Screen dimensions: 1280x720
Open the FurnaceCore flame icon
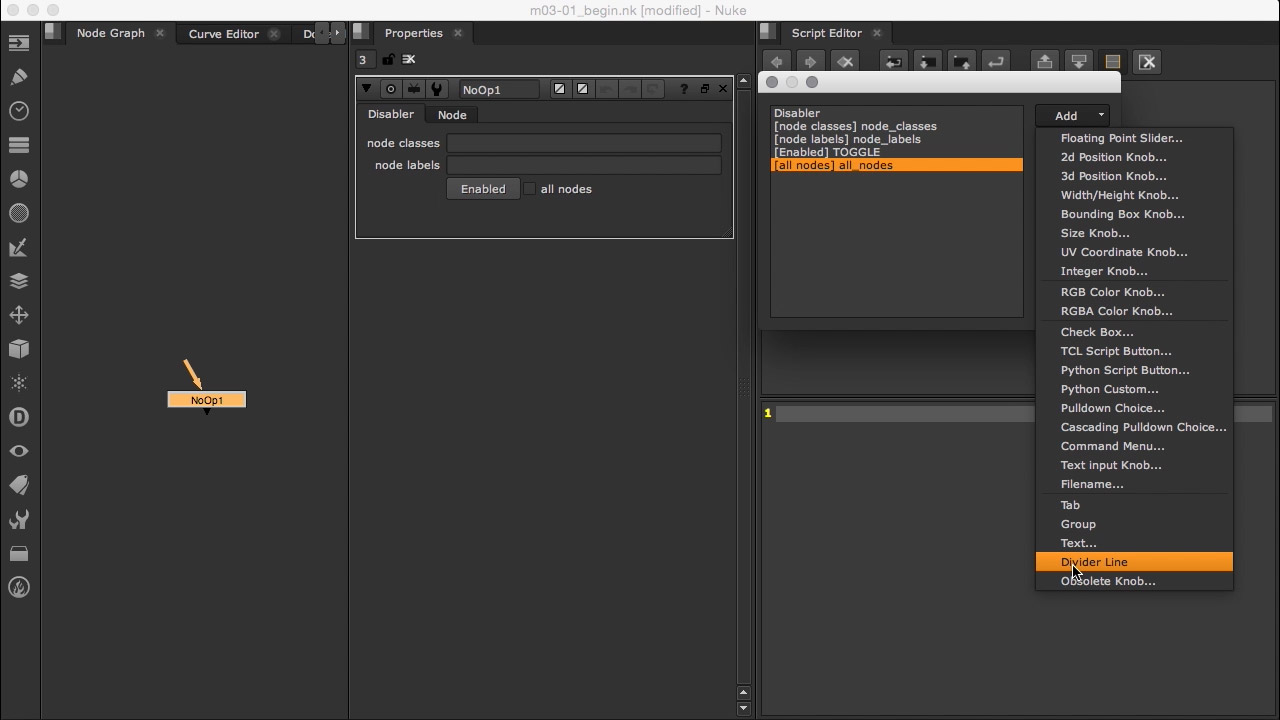[19, 587]
